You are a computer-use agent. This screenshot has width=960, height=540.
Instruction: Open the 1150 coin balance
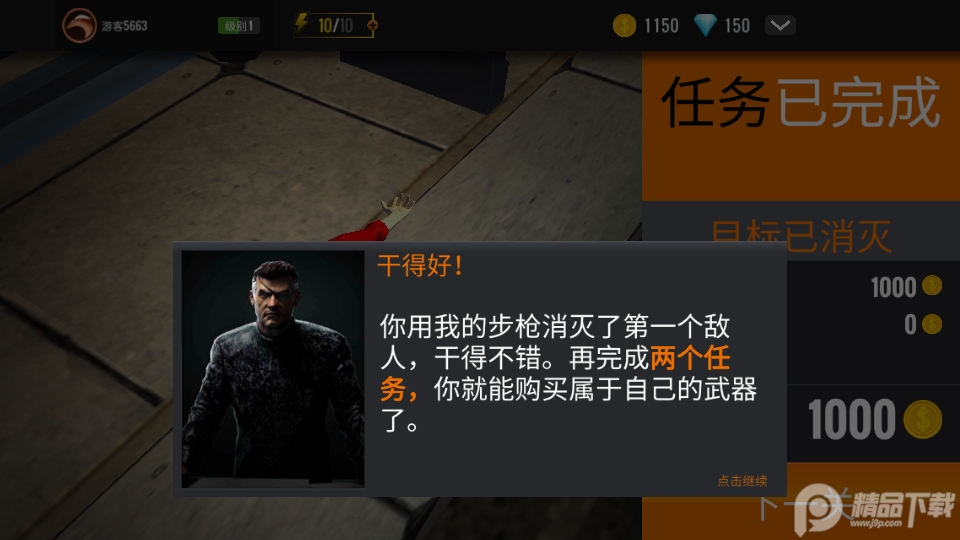pyautogui.click(x=661, y=26)
